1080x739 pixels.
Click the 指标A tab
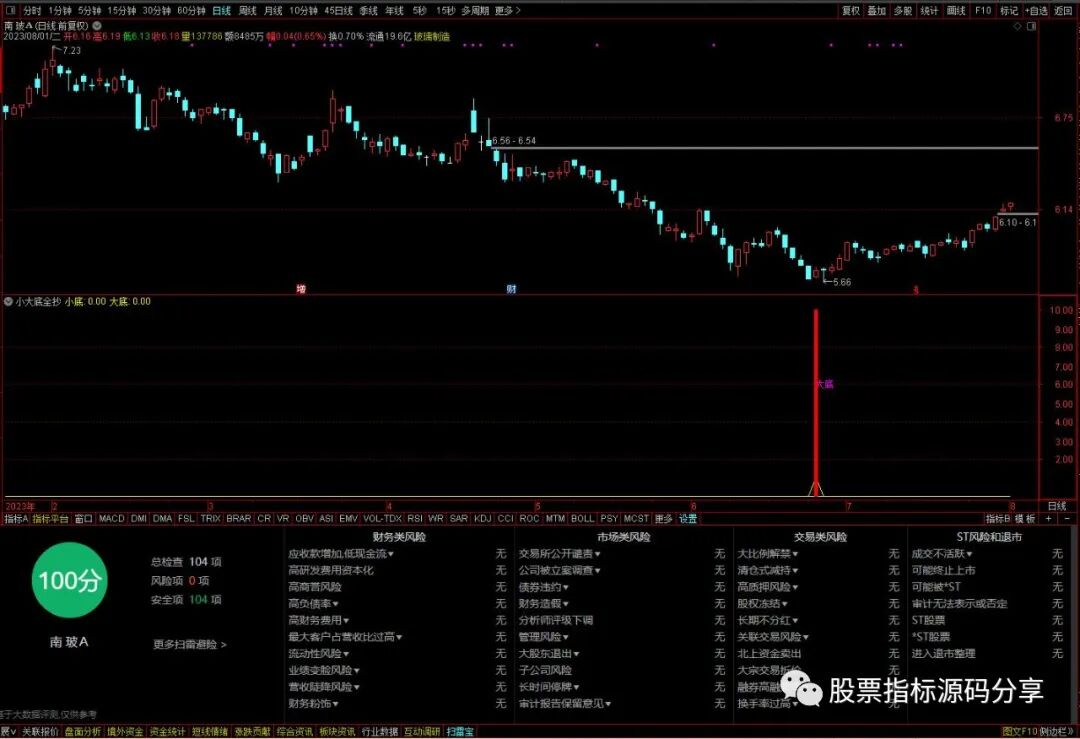16,519
